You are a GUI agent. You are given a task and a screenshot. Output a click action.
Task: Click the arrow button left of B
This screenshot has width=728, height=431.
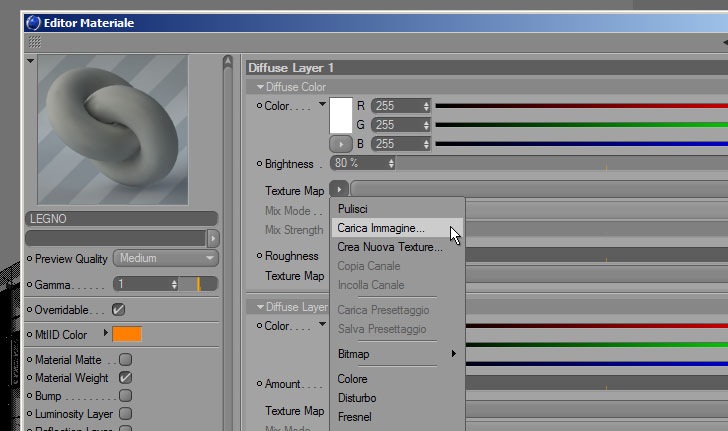click(x=341, y=144)
